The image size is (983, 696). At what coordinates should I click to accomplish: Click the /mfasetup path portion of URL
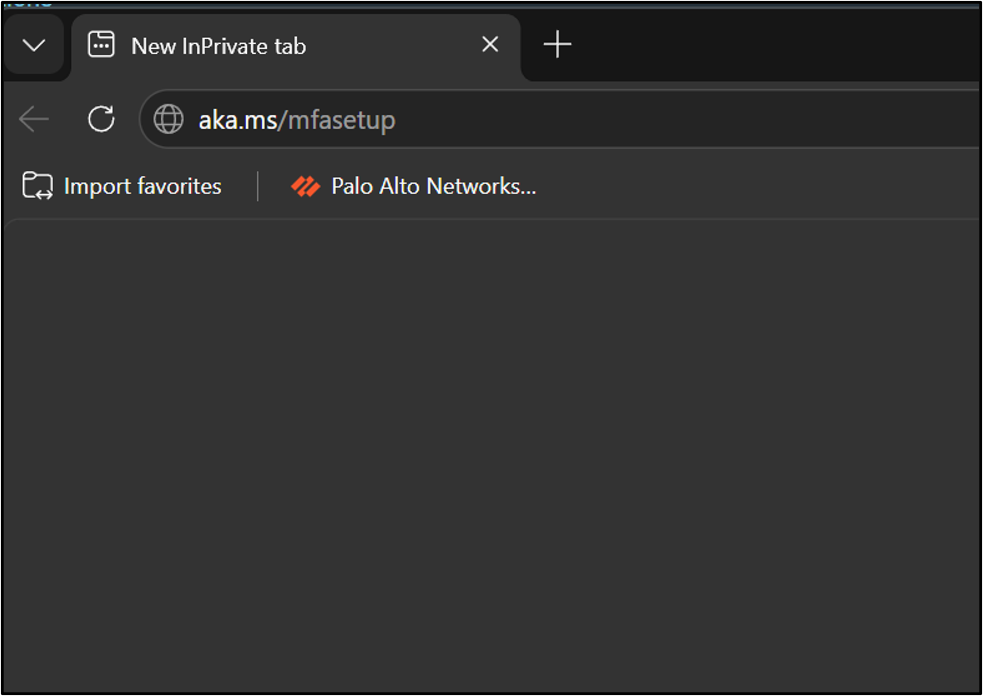[337, 120]
